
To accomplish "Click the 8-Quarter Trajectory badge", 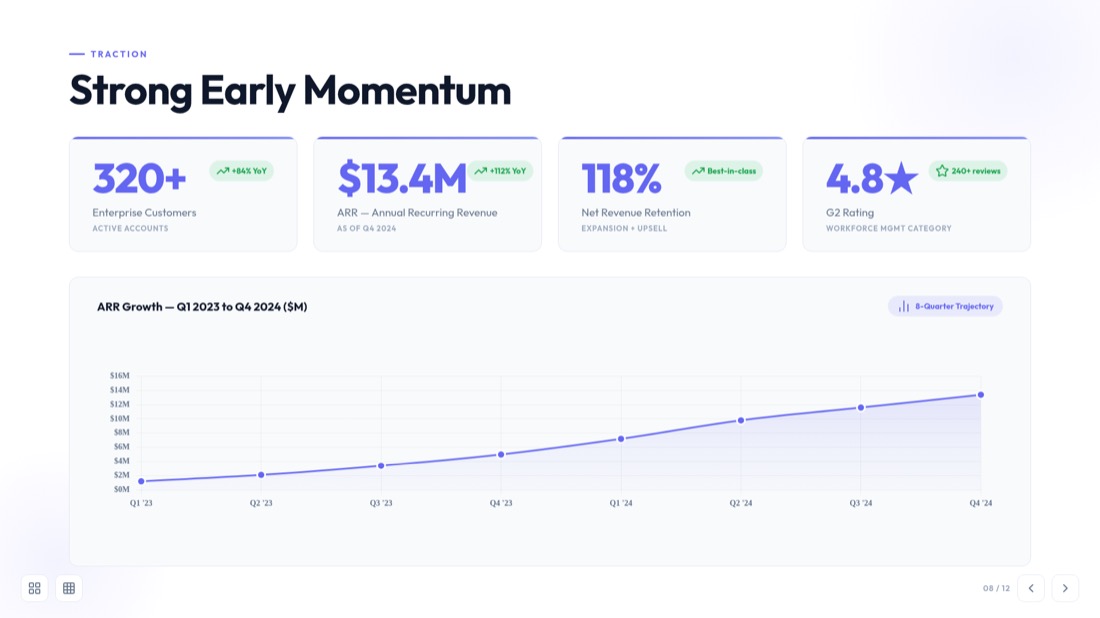I will [x=945, y=307].
